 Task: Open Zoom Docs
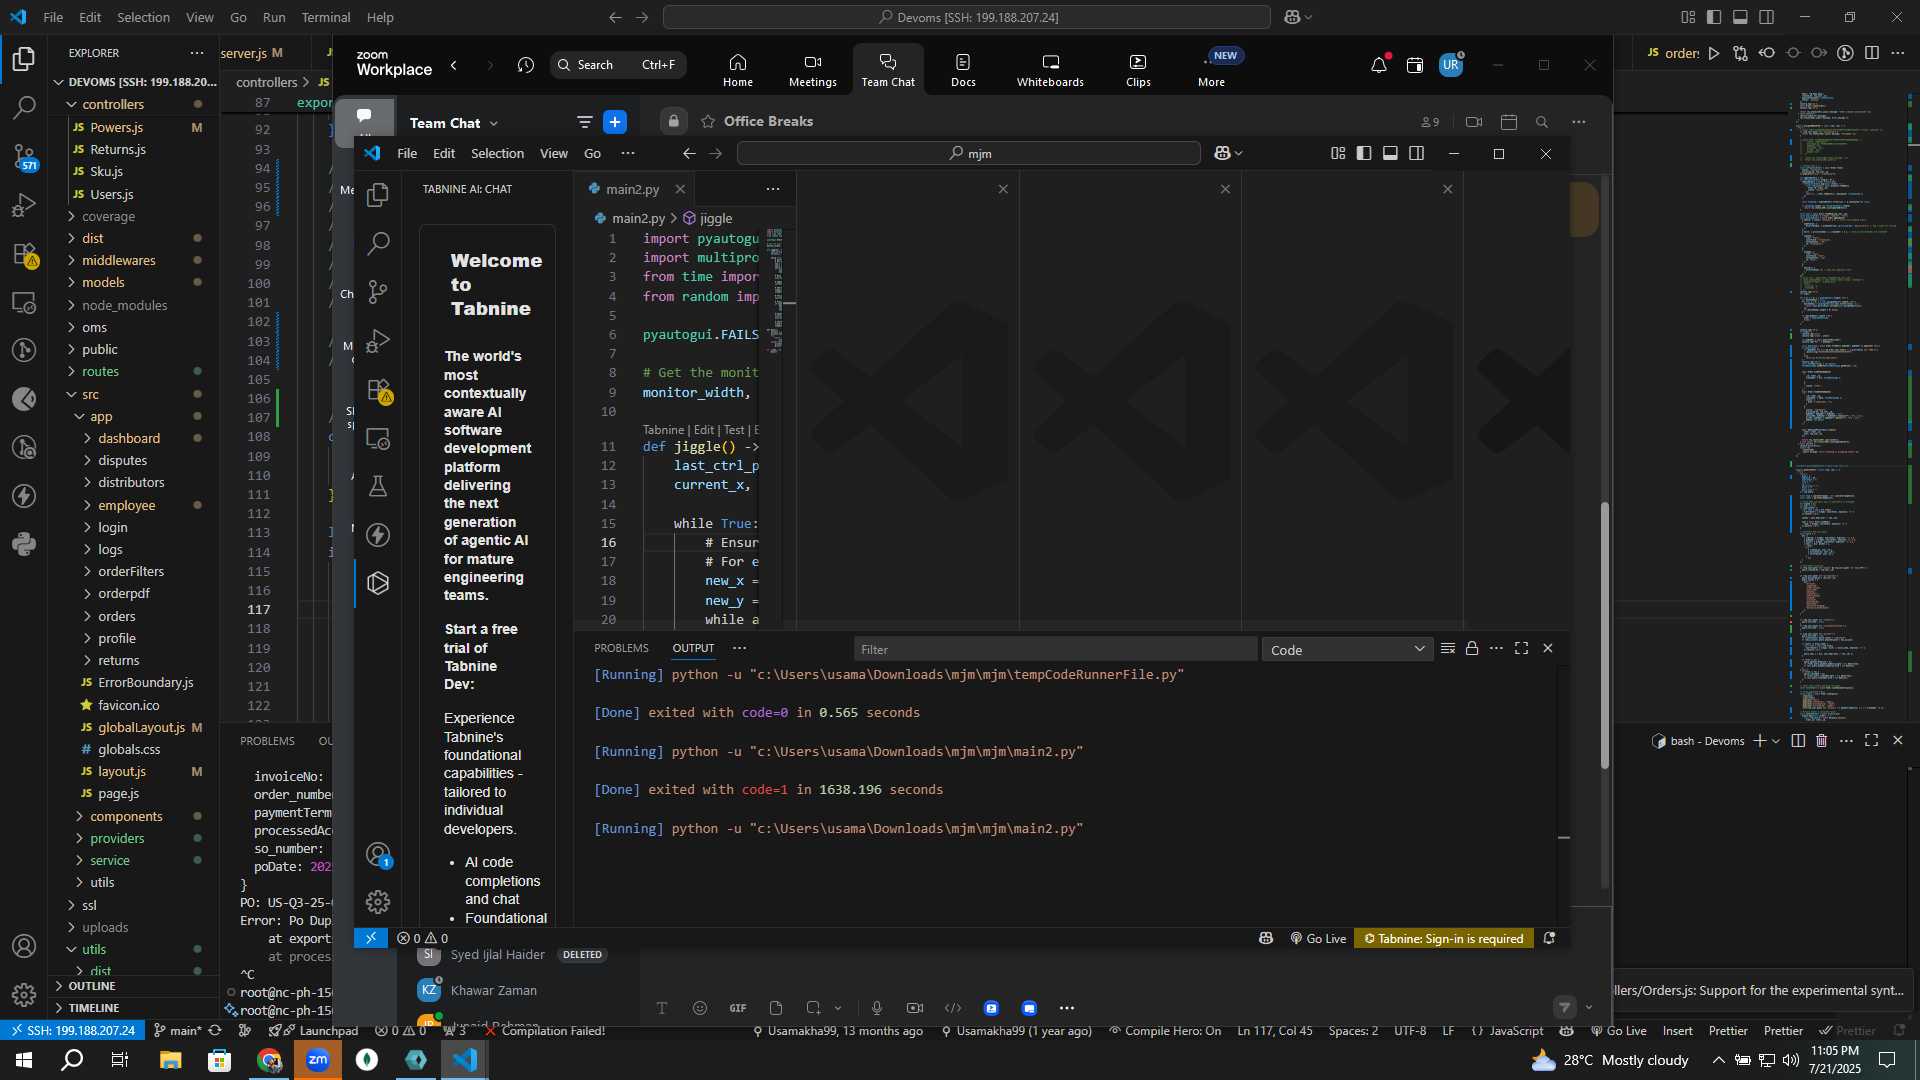click(x=963, y=70)
